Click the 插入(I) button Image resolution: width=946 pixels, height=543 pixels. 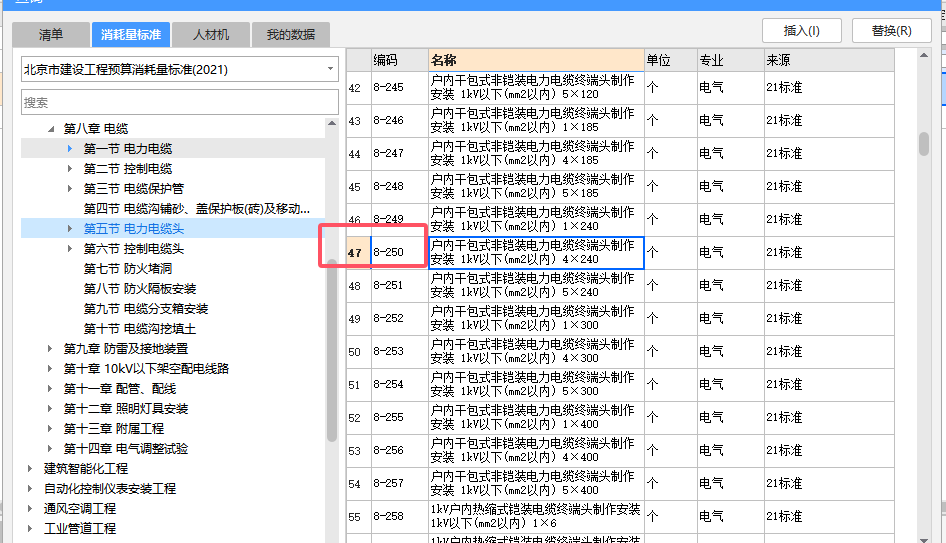point(802,31)
